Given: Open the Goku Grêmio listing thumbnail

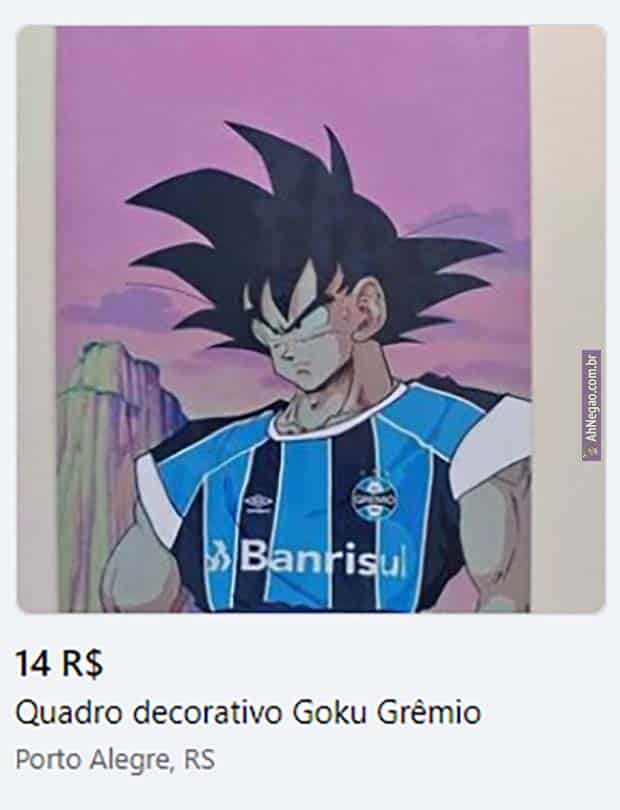Looking at the screenshot, I should click(x=311, y=319).
